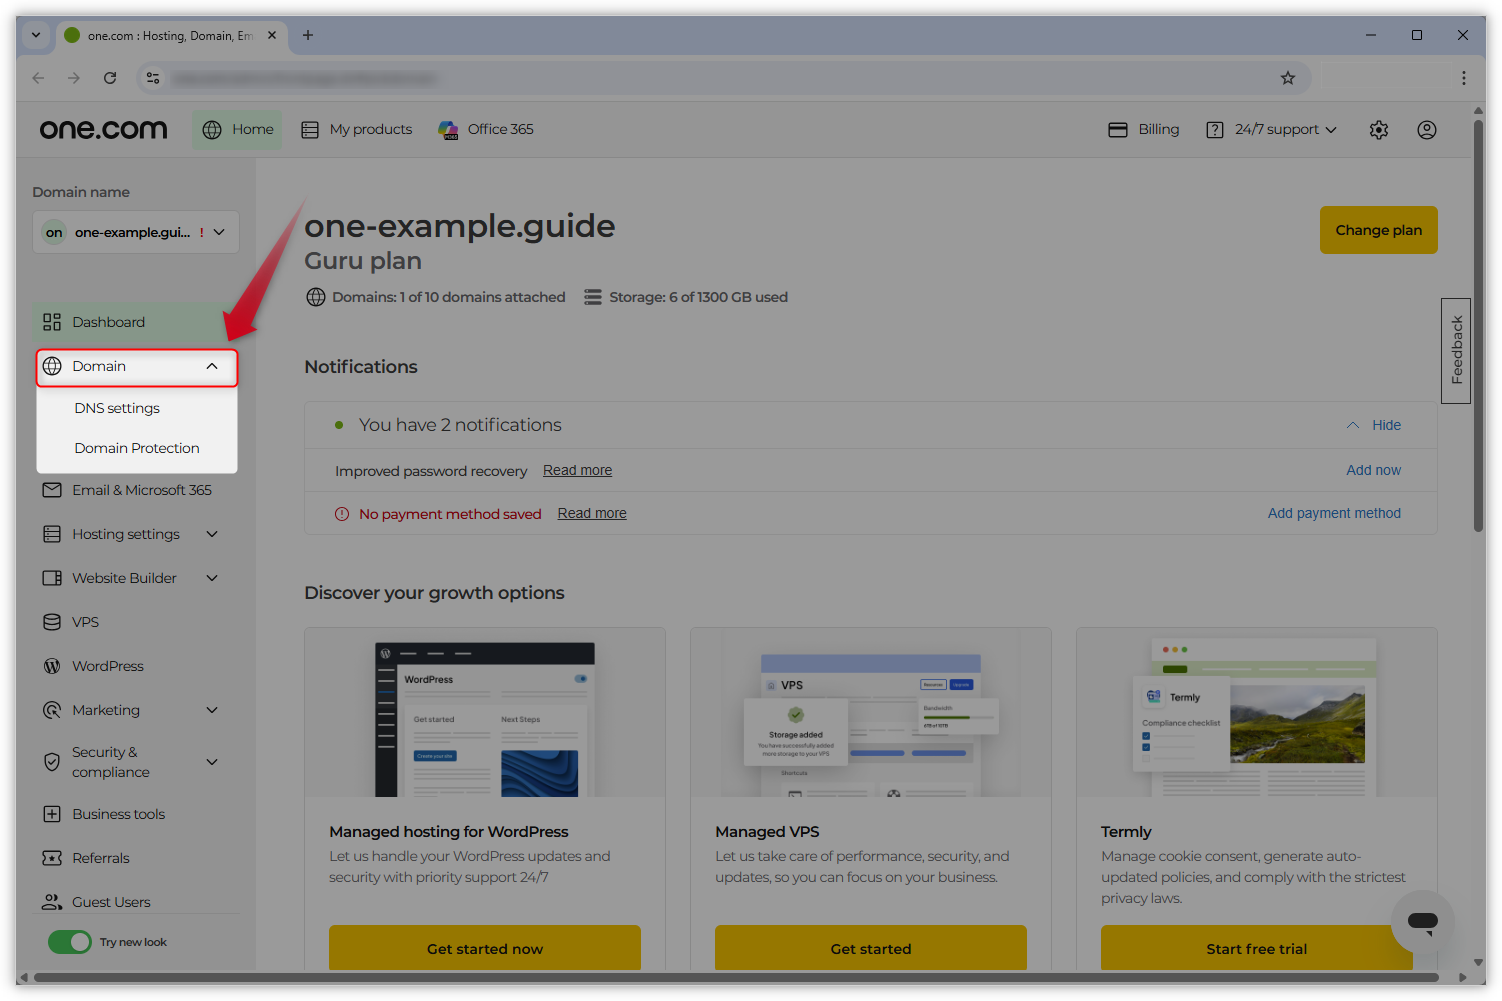This screenshot has height=1001, width=1502.
Task: Click the Storage used stack icon
Action: (x=593, y=297)
